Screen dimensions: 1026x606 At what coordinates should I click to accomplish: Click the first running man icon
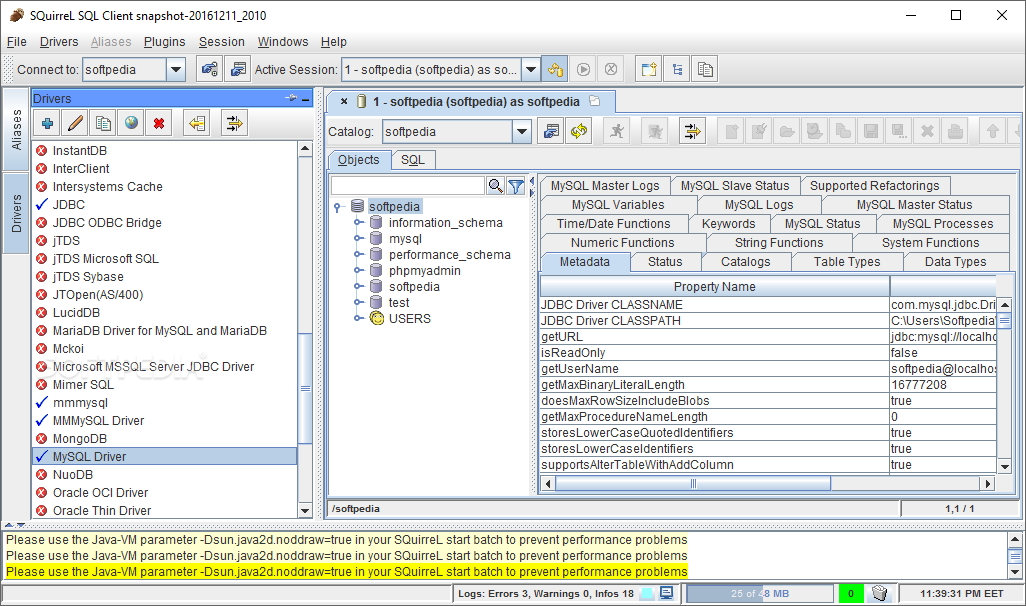[x=616, y=132]
